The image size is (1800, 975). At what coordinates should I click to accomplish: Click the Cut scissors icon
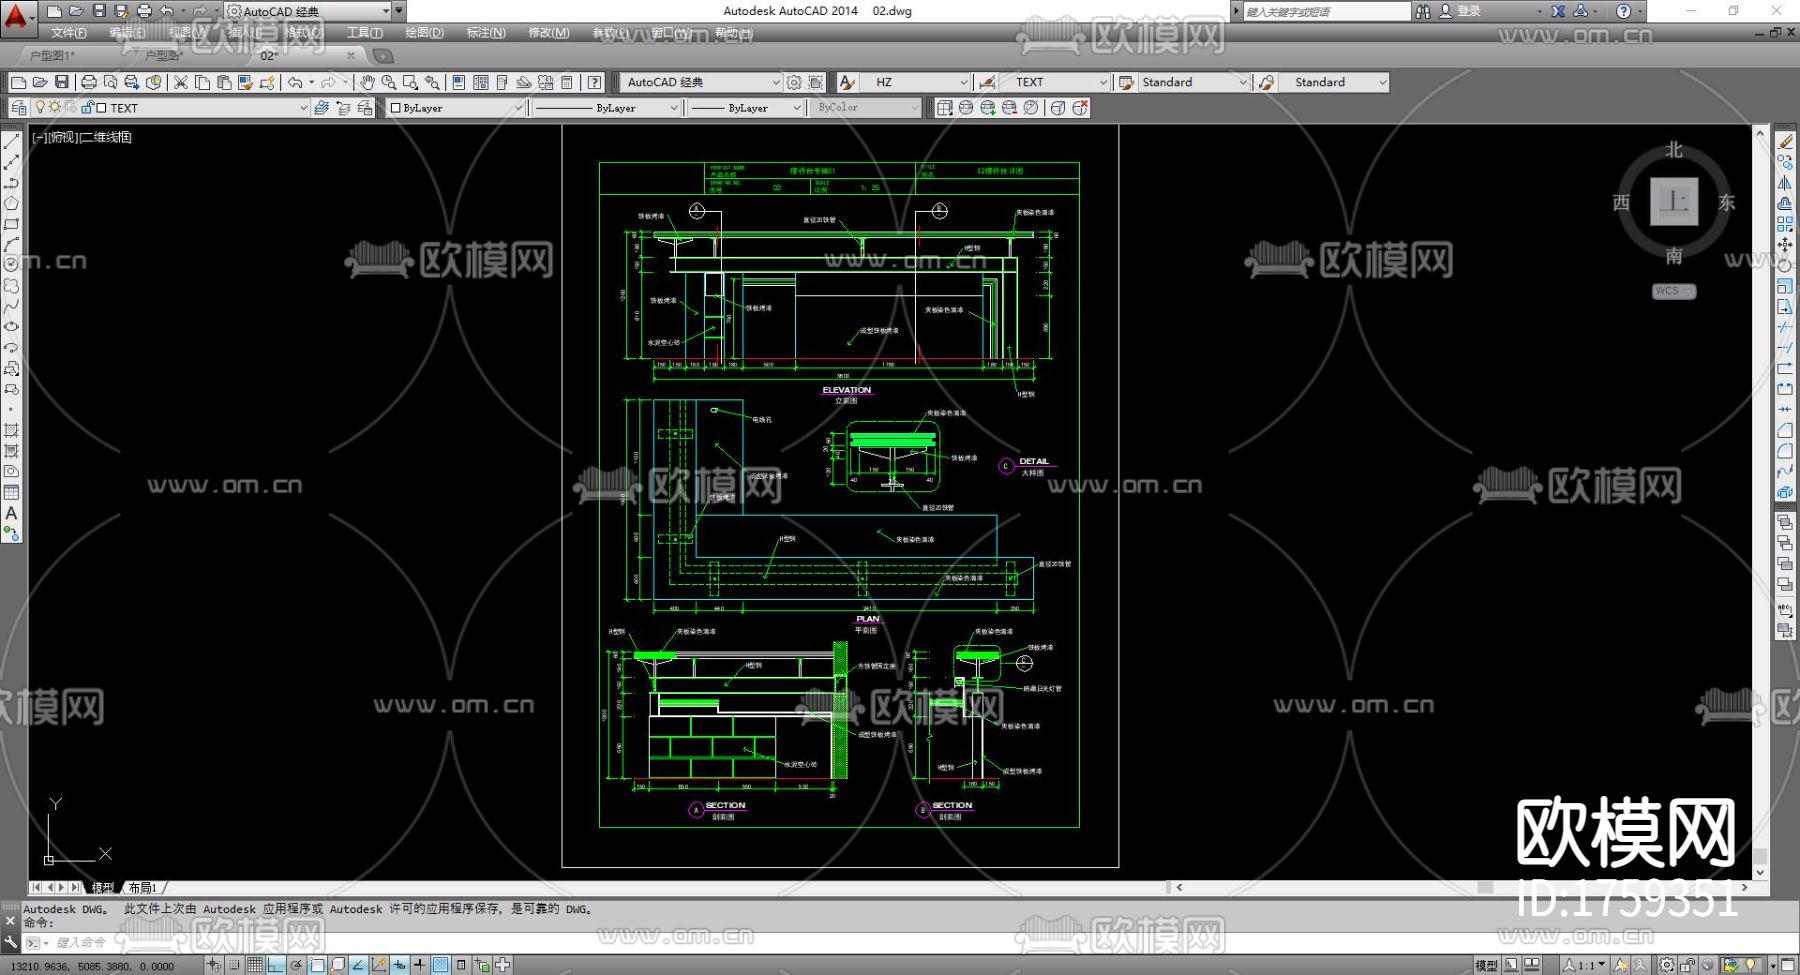click(181, 82)
